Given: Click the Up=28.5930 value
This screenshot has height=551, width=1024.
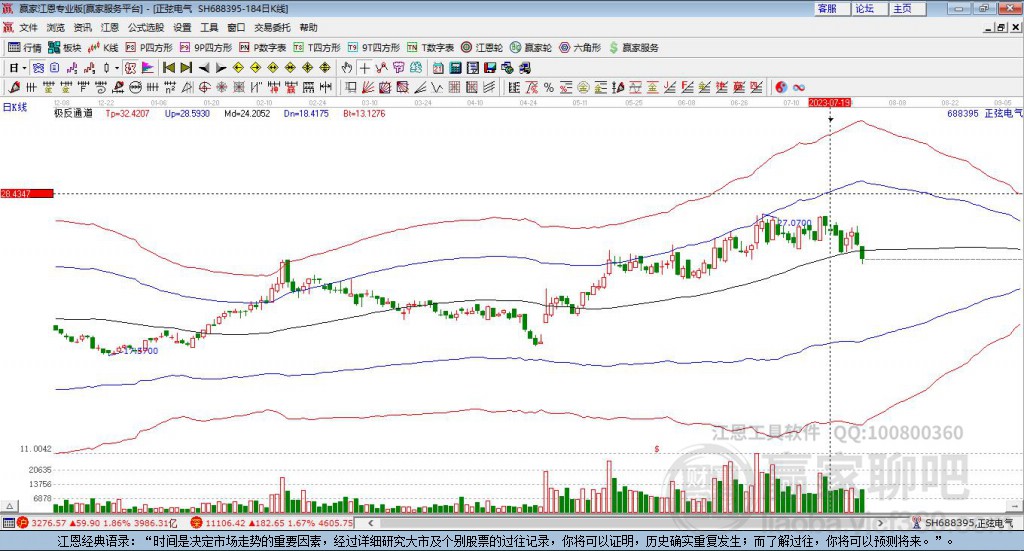Looking at the screenshot, I should point(187,114).
